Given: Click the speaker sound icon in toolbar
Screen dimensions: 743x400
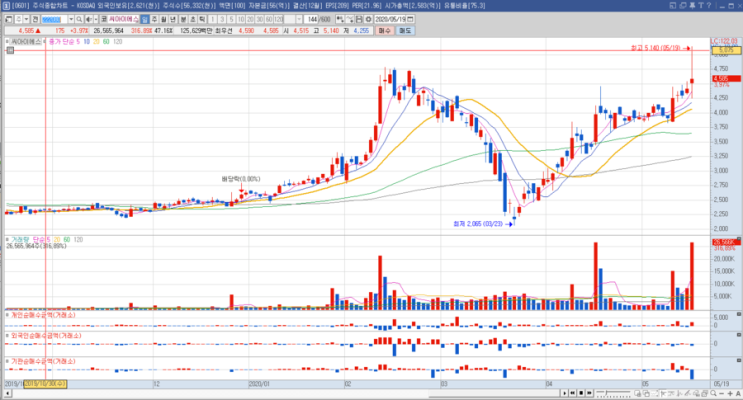Looking at the screenshot, I should point(89,19).
